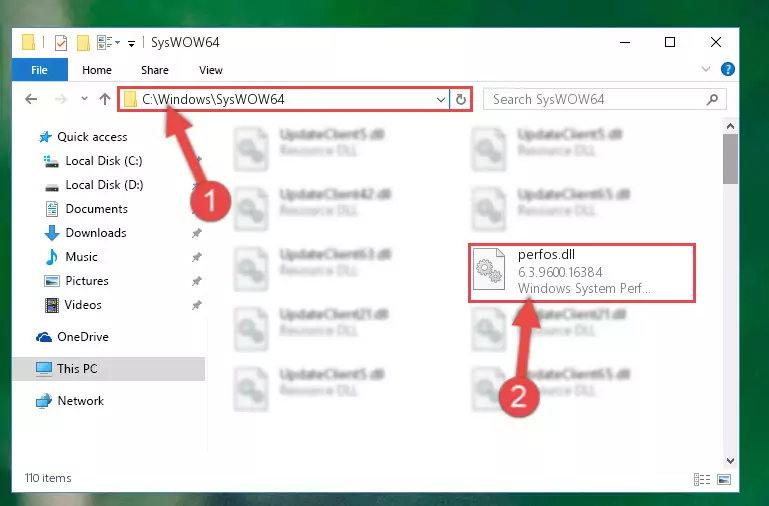The height and width of the screenshot is (506, 769).
Task: Click the Search SysWOW64 box
Action: 604,100
